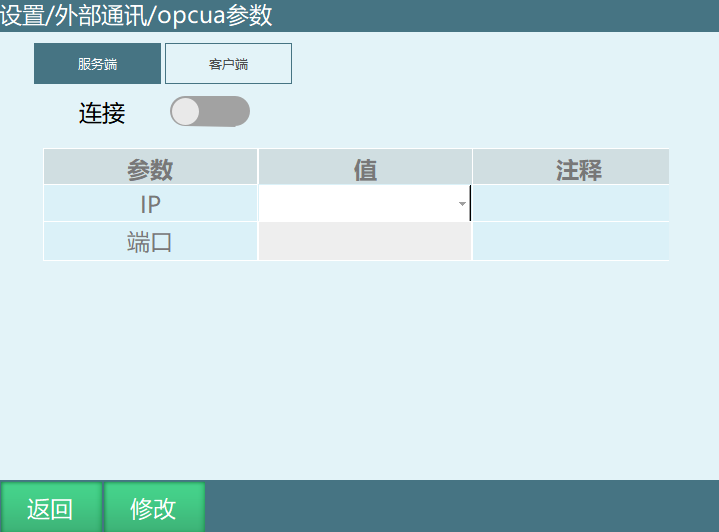The width and height of the screenshot is (719, 532).
Task: Select the IP parameter name cell
Action: [150, 204]
